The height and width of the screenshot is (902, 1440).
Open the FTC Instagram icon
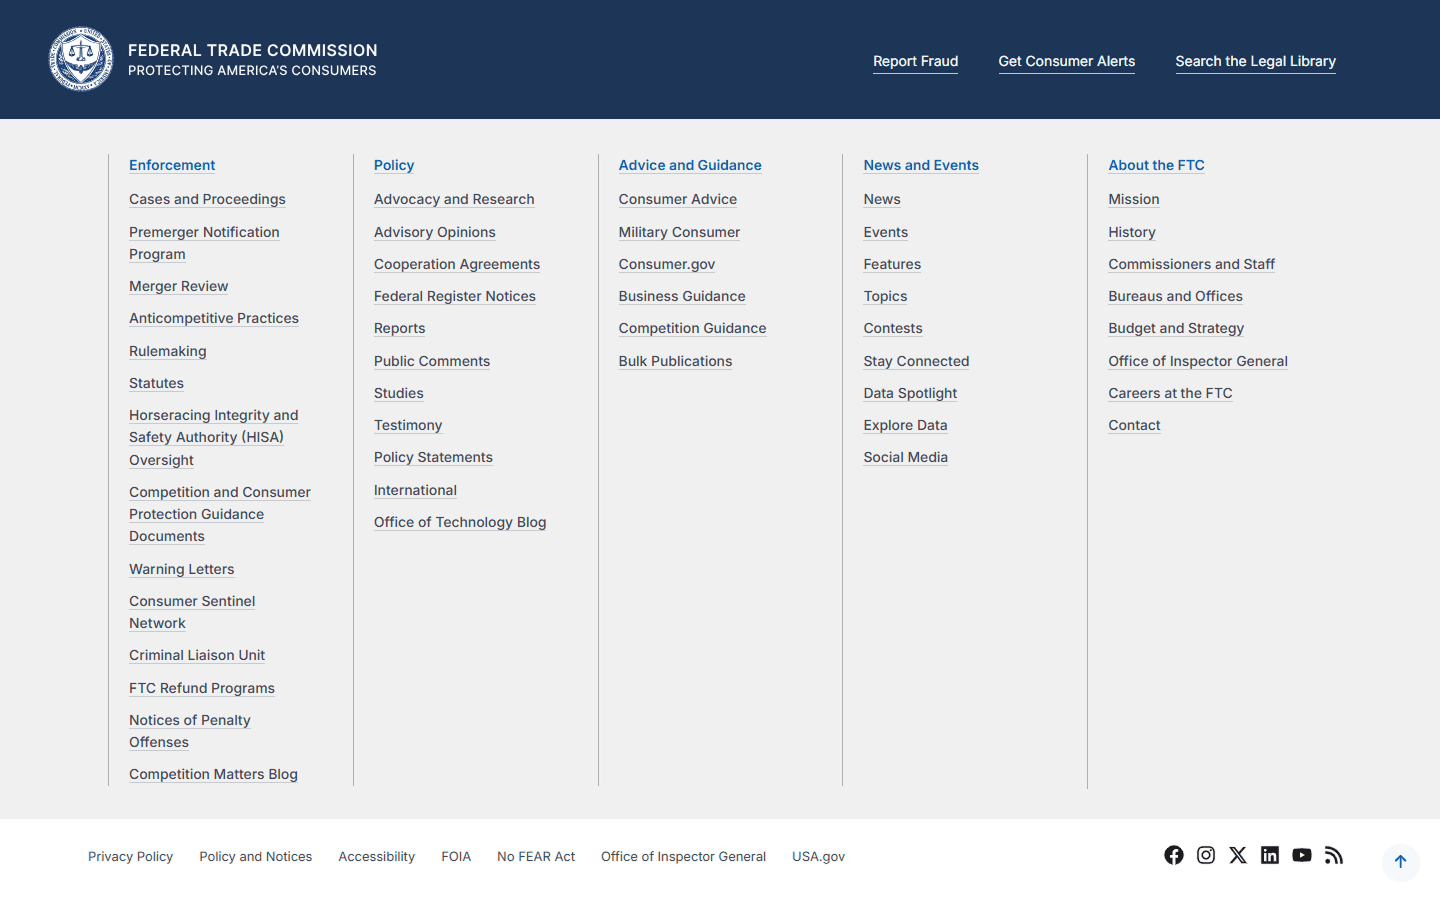tap(1206, 855)
